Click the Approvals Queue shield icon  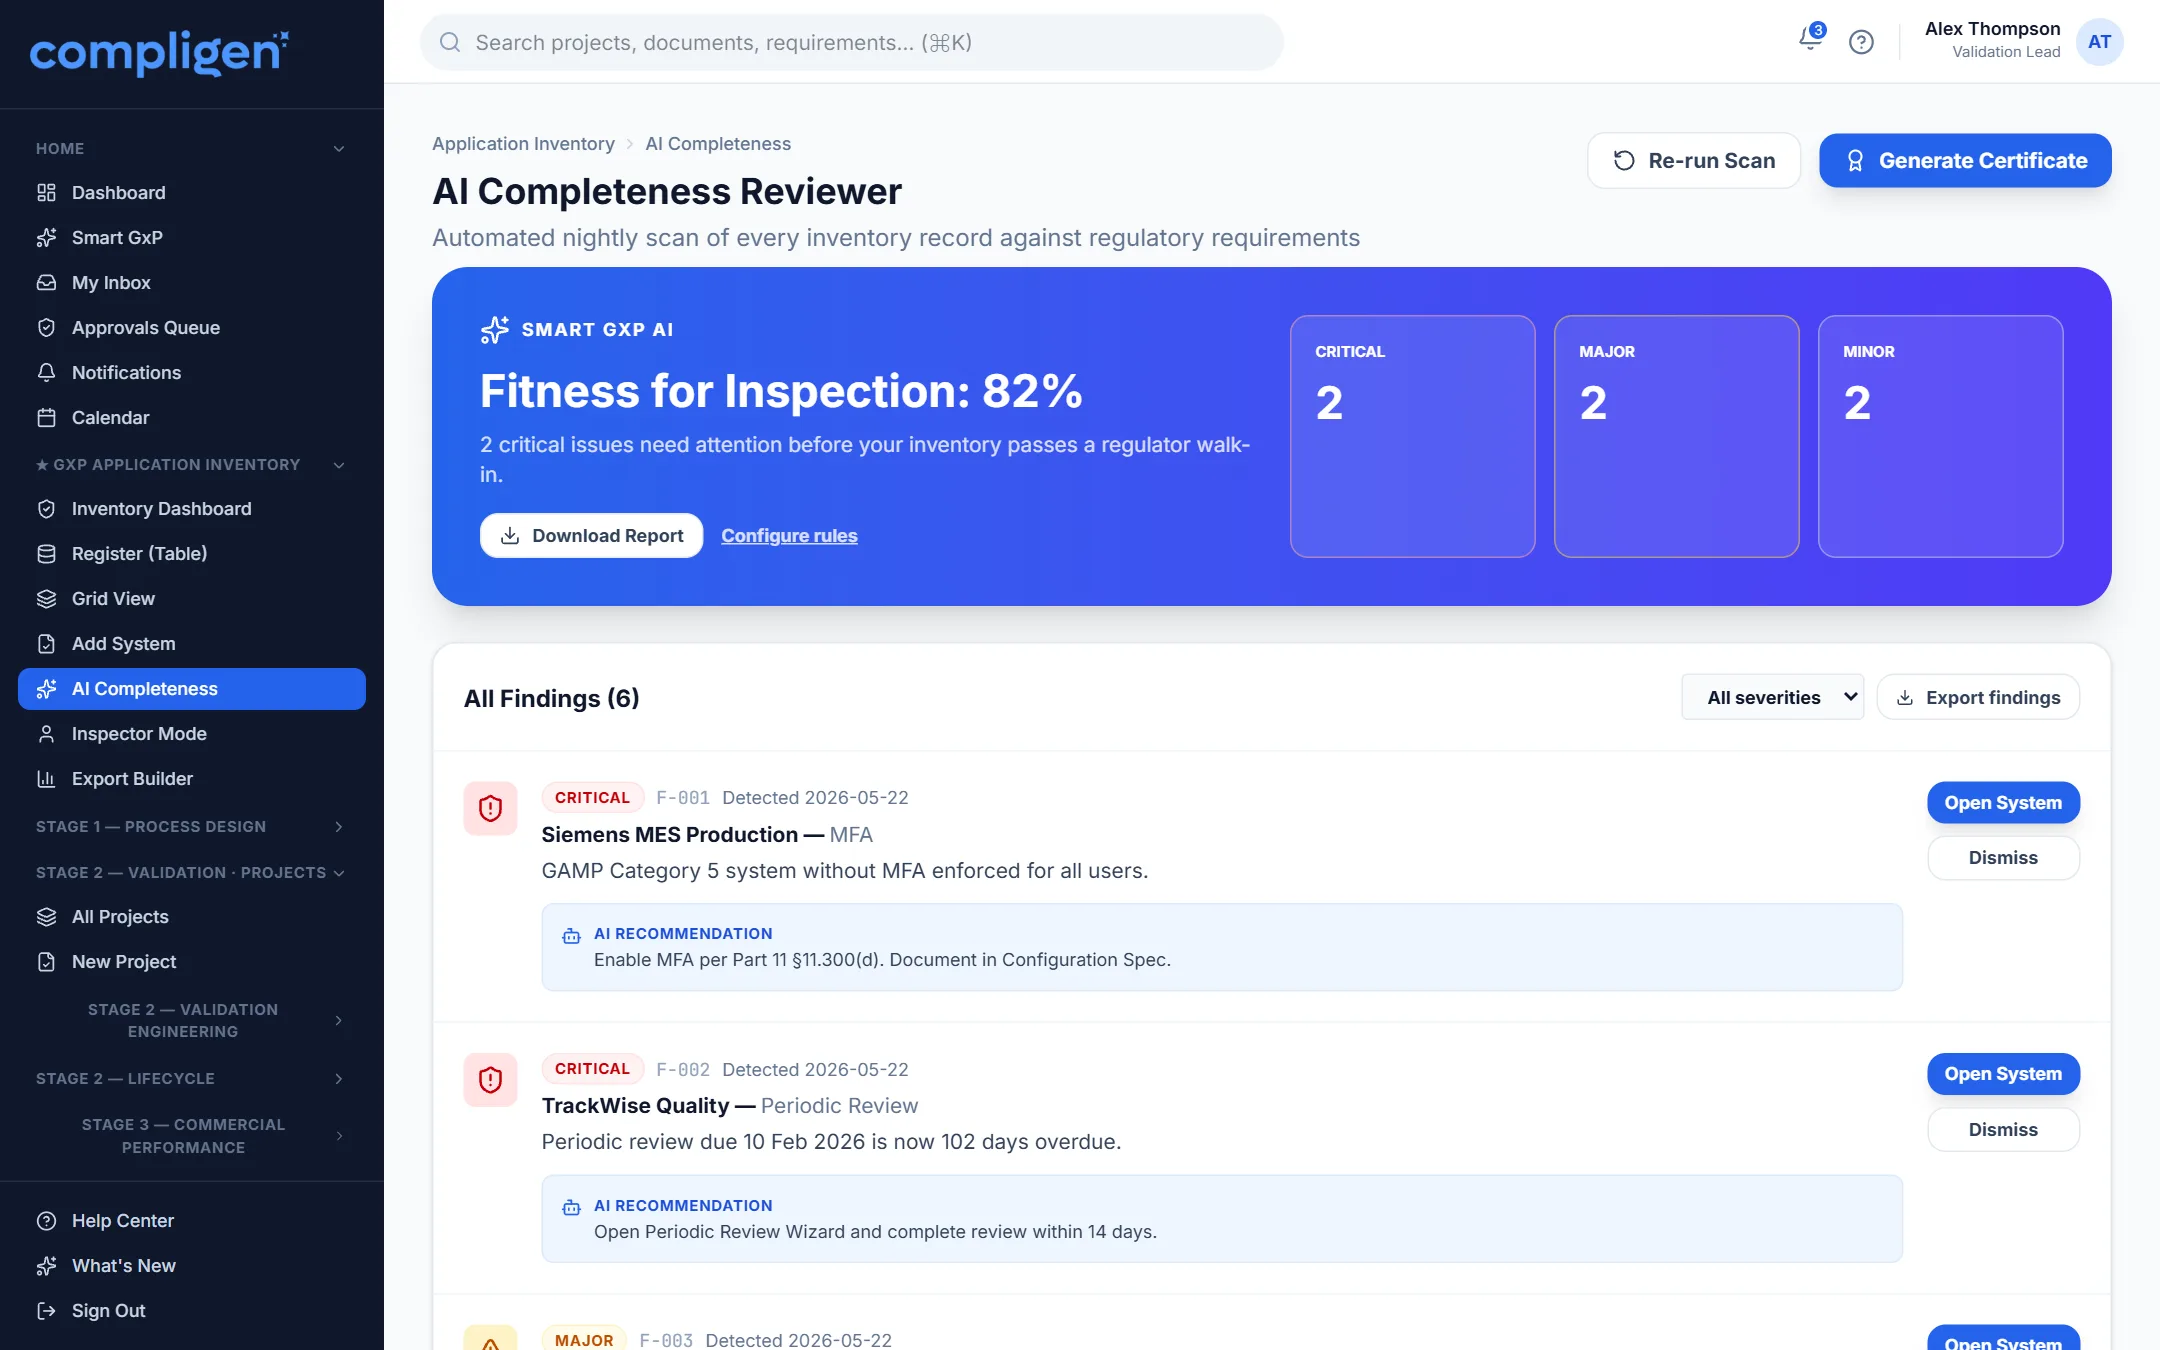[x=46, y=327]
